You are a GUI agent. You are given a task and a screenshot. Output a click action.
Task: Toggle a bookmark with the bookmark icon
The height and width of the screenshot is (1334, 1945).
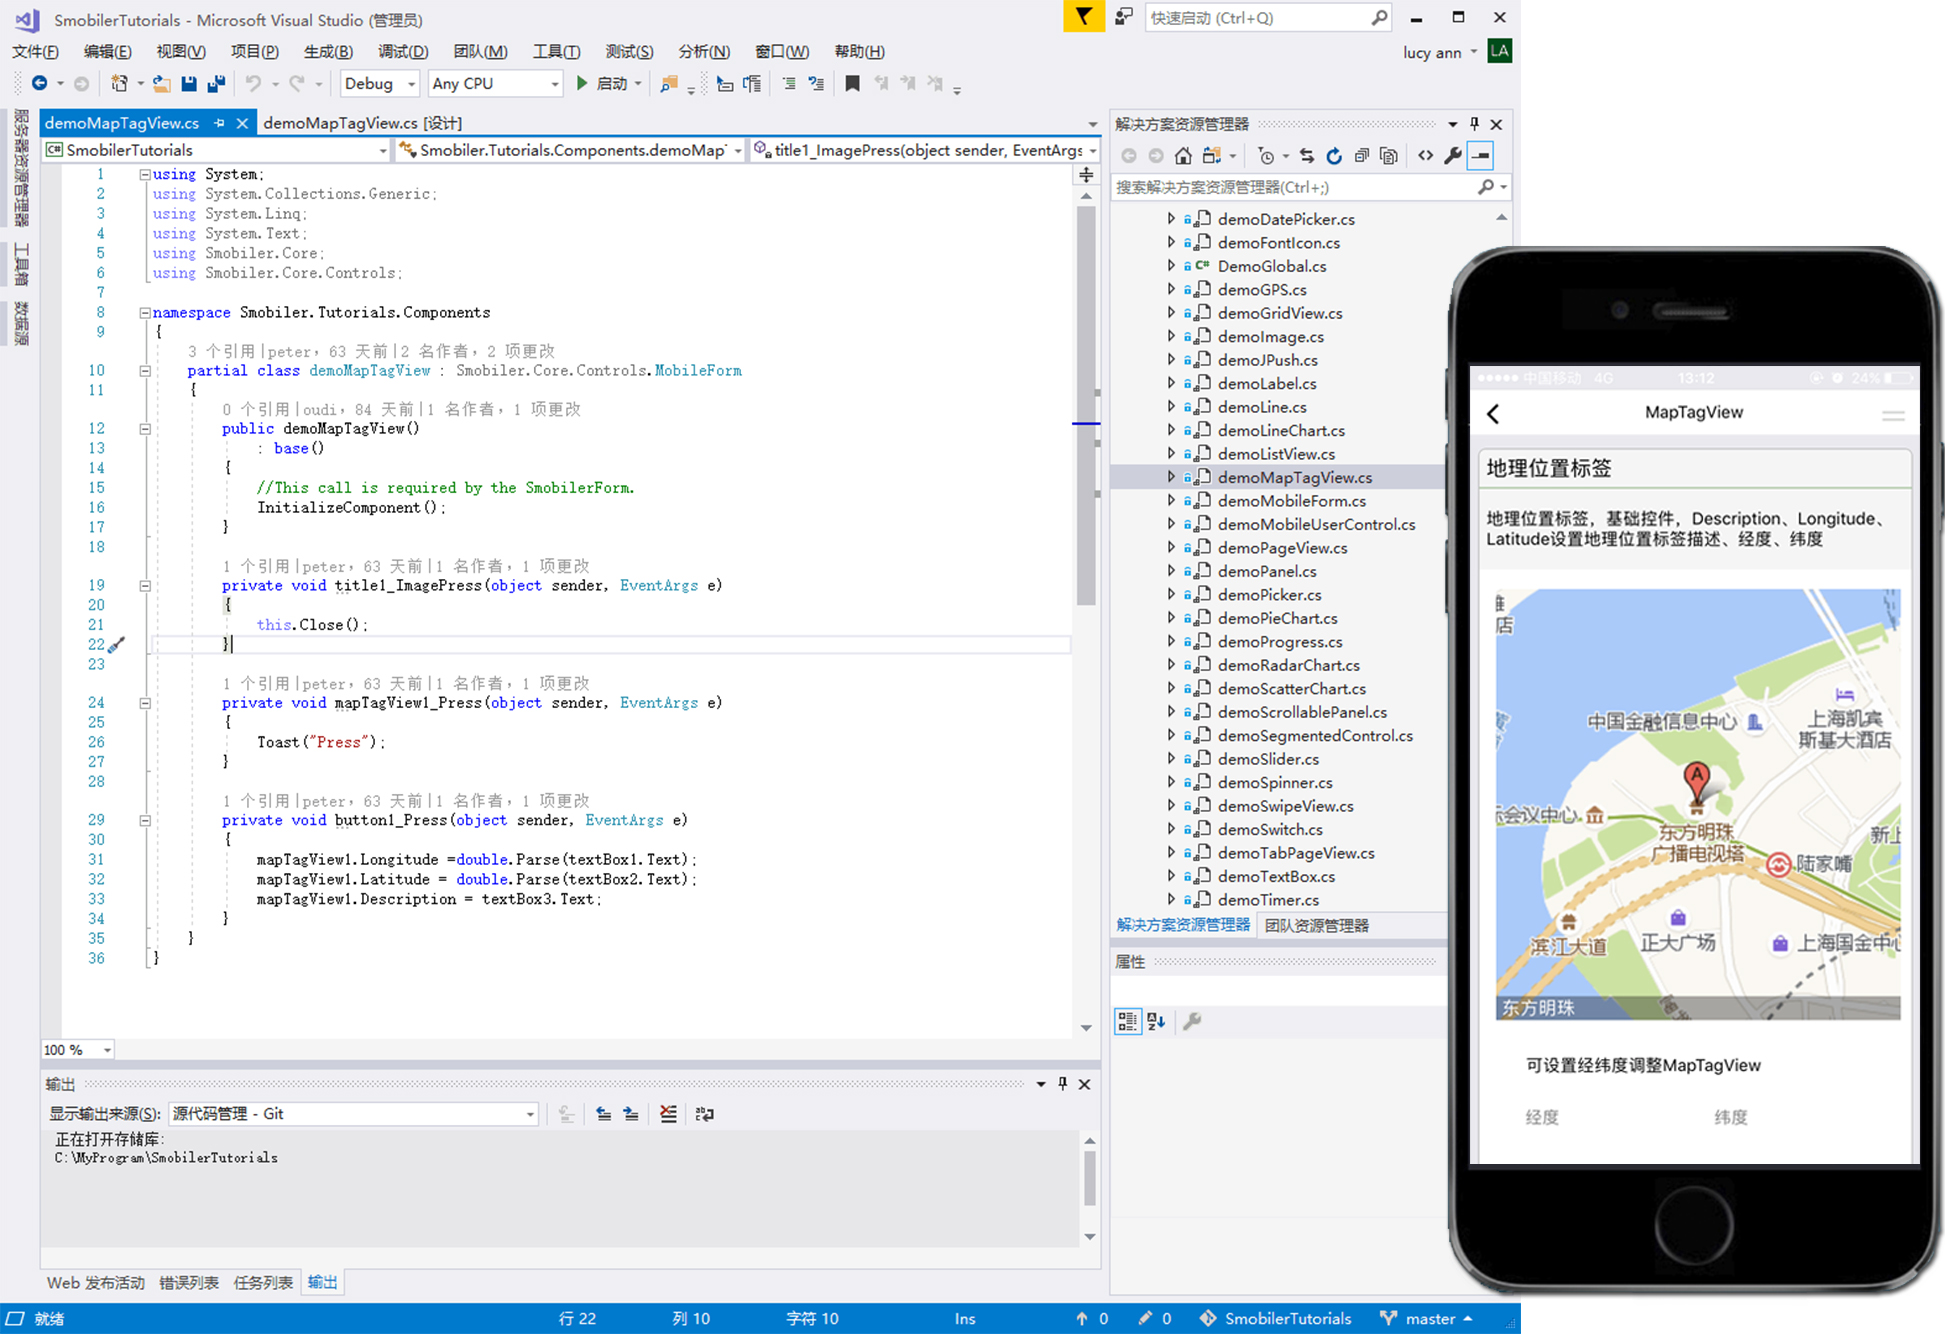pyautogui.click(x=852, y=84)
